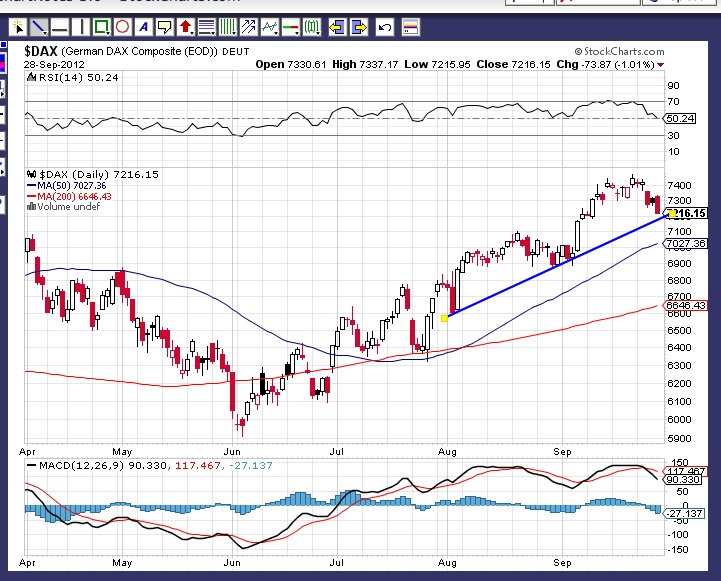Select the green bracket cycle tool

tap(312, 27)
